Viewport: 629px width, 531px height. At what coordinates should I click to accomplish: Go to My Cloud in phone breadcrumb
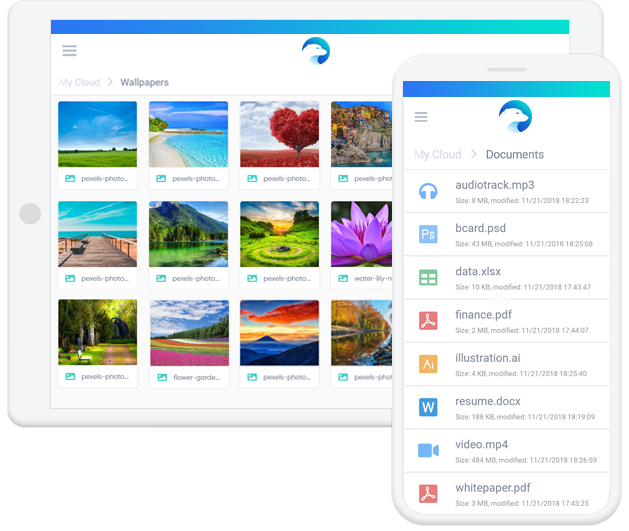point(438,154)
